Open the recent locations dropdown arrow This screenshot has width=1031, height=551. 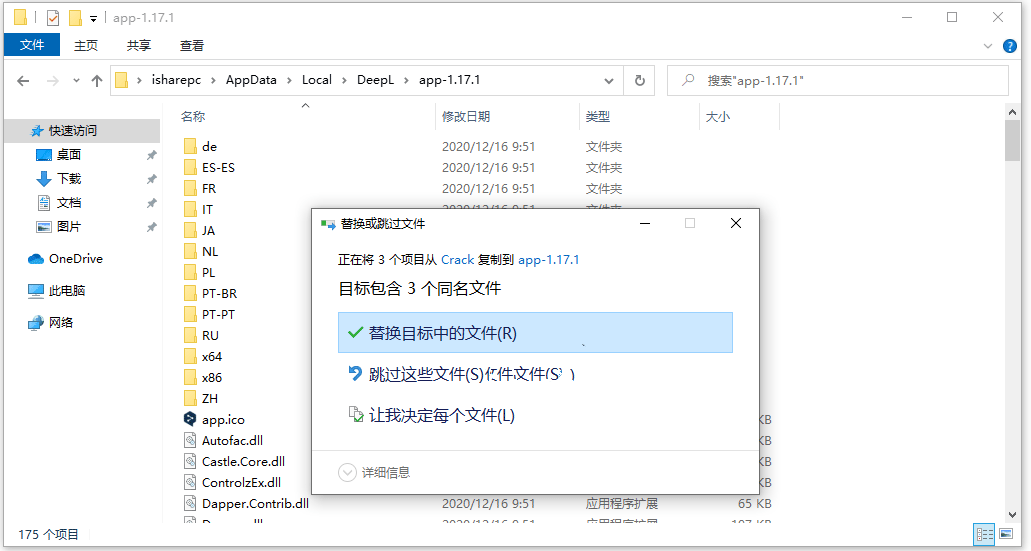[76, 81]
